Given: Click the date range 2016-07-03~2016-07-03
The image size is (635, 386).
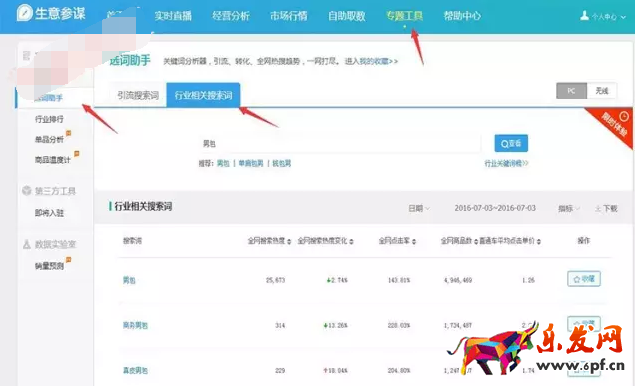Looking at the screenshot, I should pyautogui.click(x=495, y=208).
